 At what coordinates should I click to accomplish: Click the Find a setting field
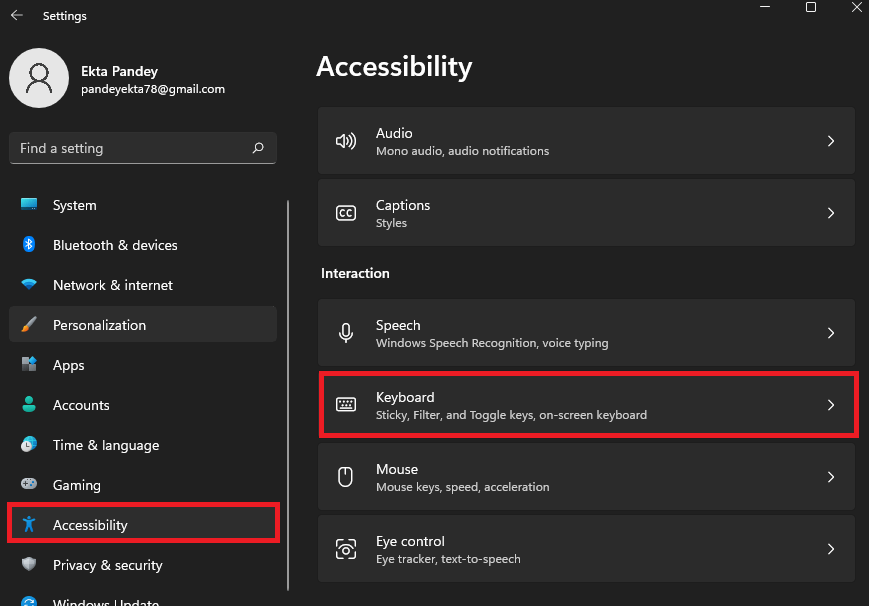pos(130,148)
